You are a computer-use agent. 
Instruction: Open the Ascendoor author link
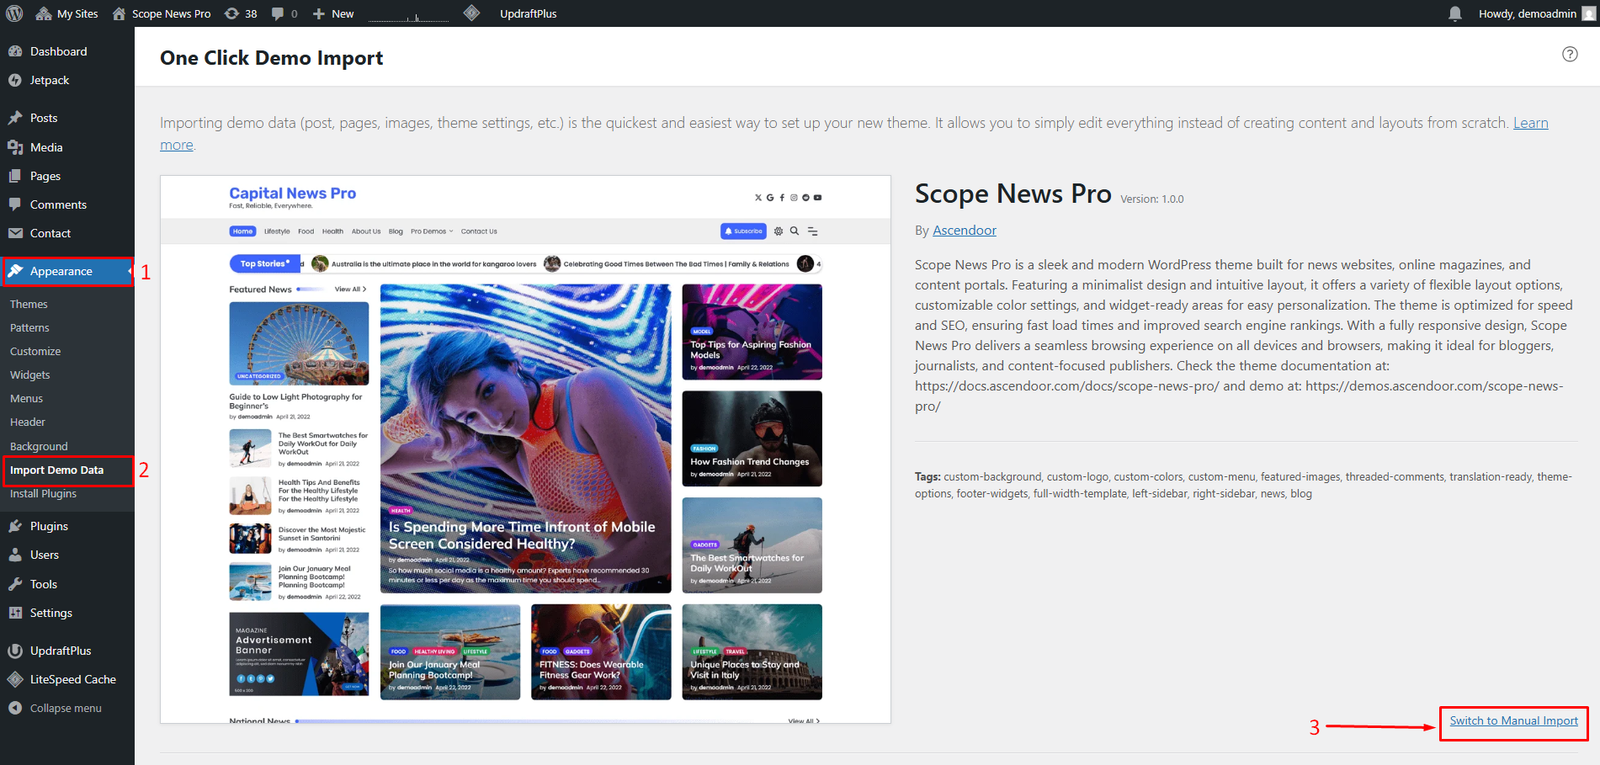(x=964, y=230)
